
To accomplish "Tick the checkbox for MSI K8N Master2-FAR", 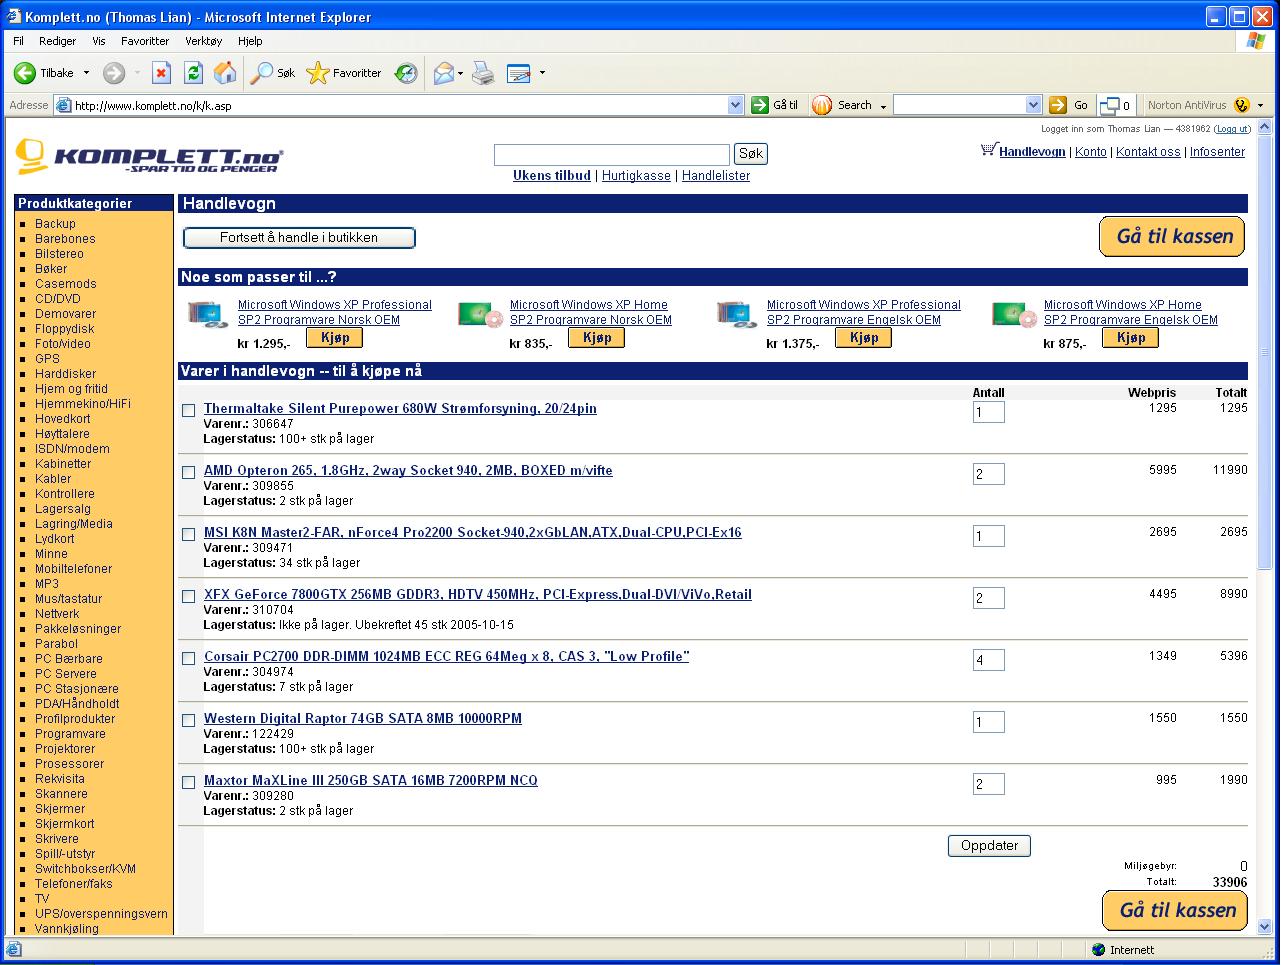I will tap(188, 534).
